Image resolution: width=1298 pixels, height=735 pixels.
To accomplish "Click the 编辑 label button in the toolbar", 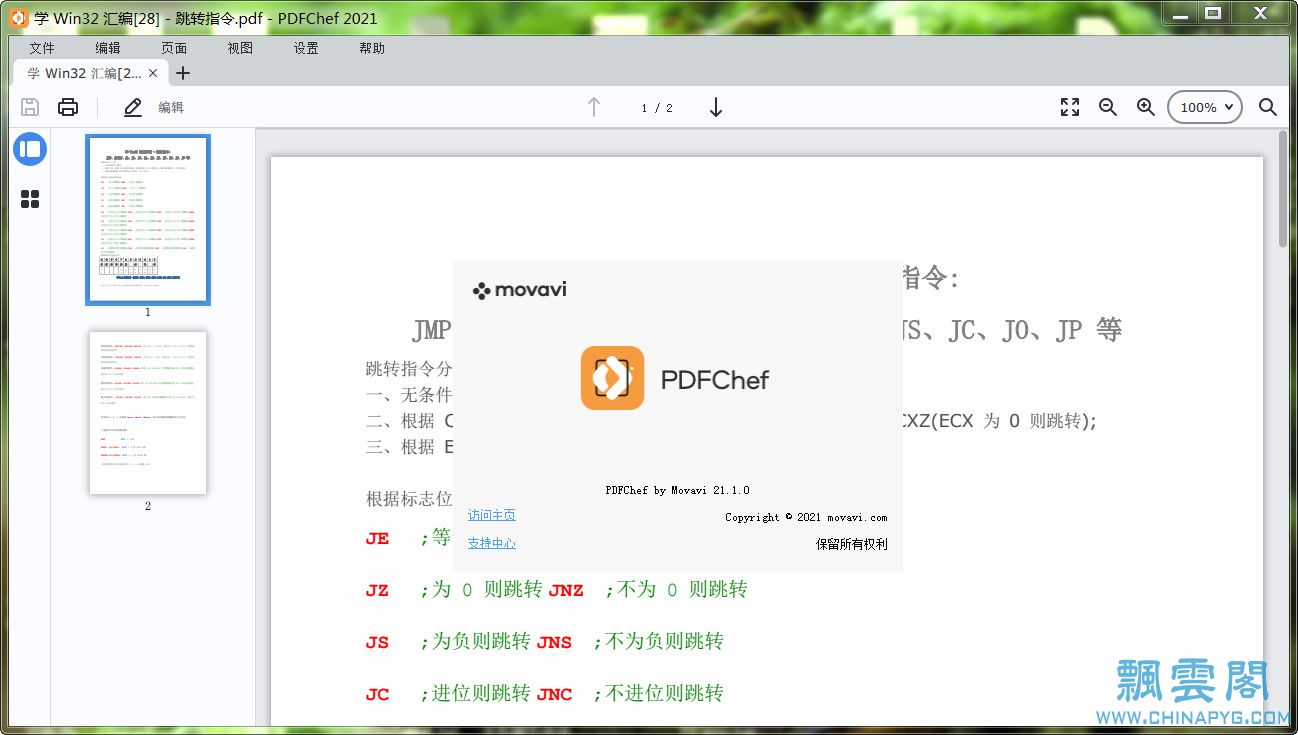I will (x=171, y=107).
